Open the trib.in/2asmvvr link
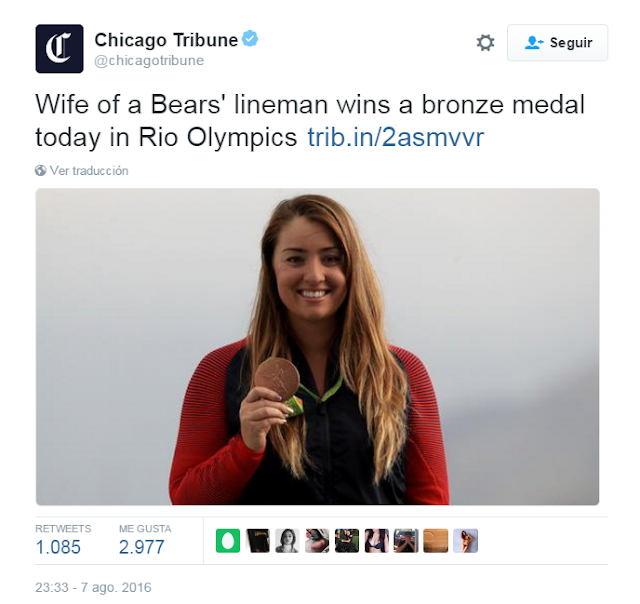The width and height of the screenshot is (640, 604). (x=396, y=137)
